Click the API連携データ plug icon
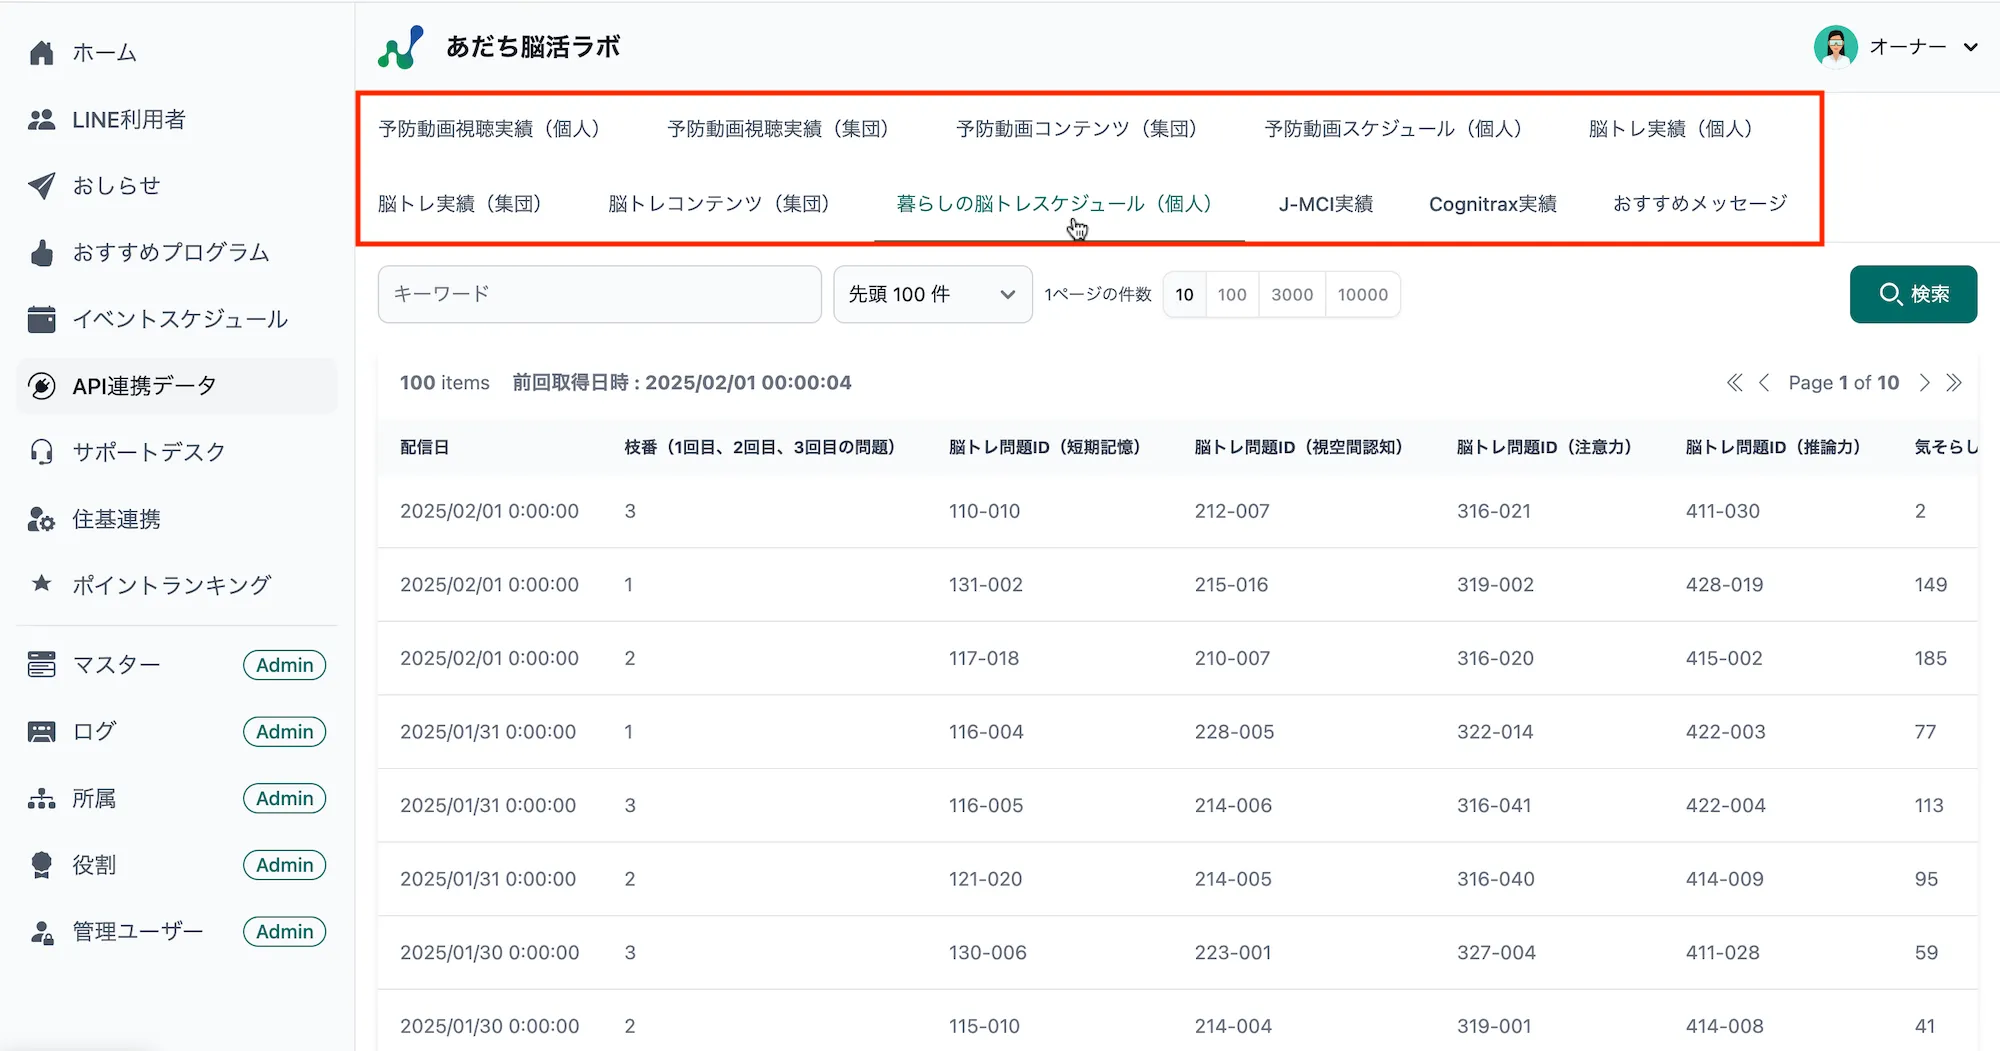 pos(41,386)
